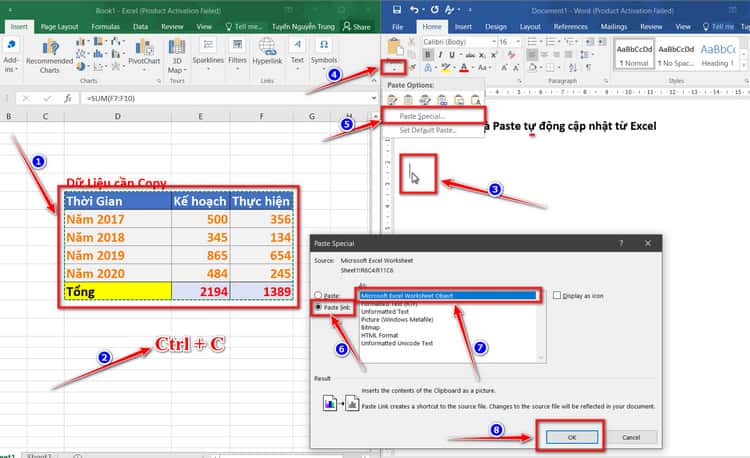Click the Show/Hide paragraph marks icon
The width and height of the screenshot is (750, 458).
pos(588,67)
